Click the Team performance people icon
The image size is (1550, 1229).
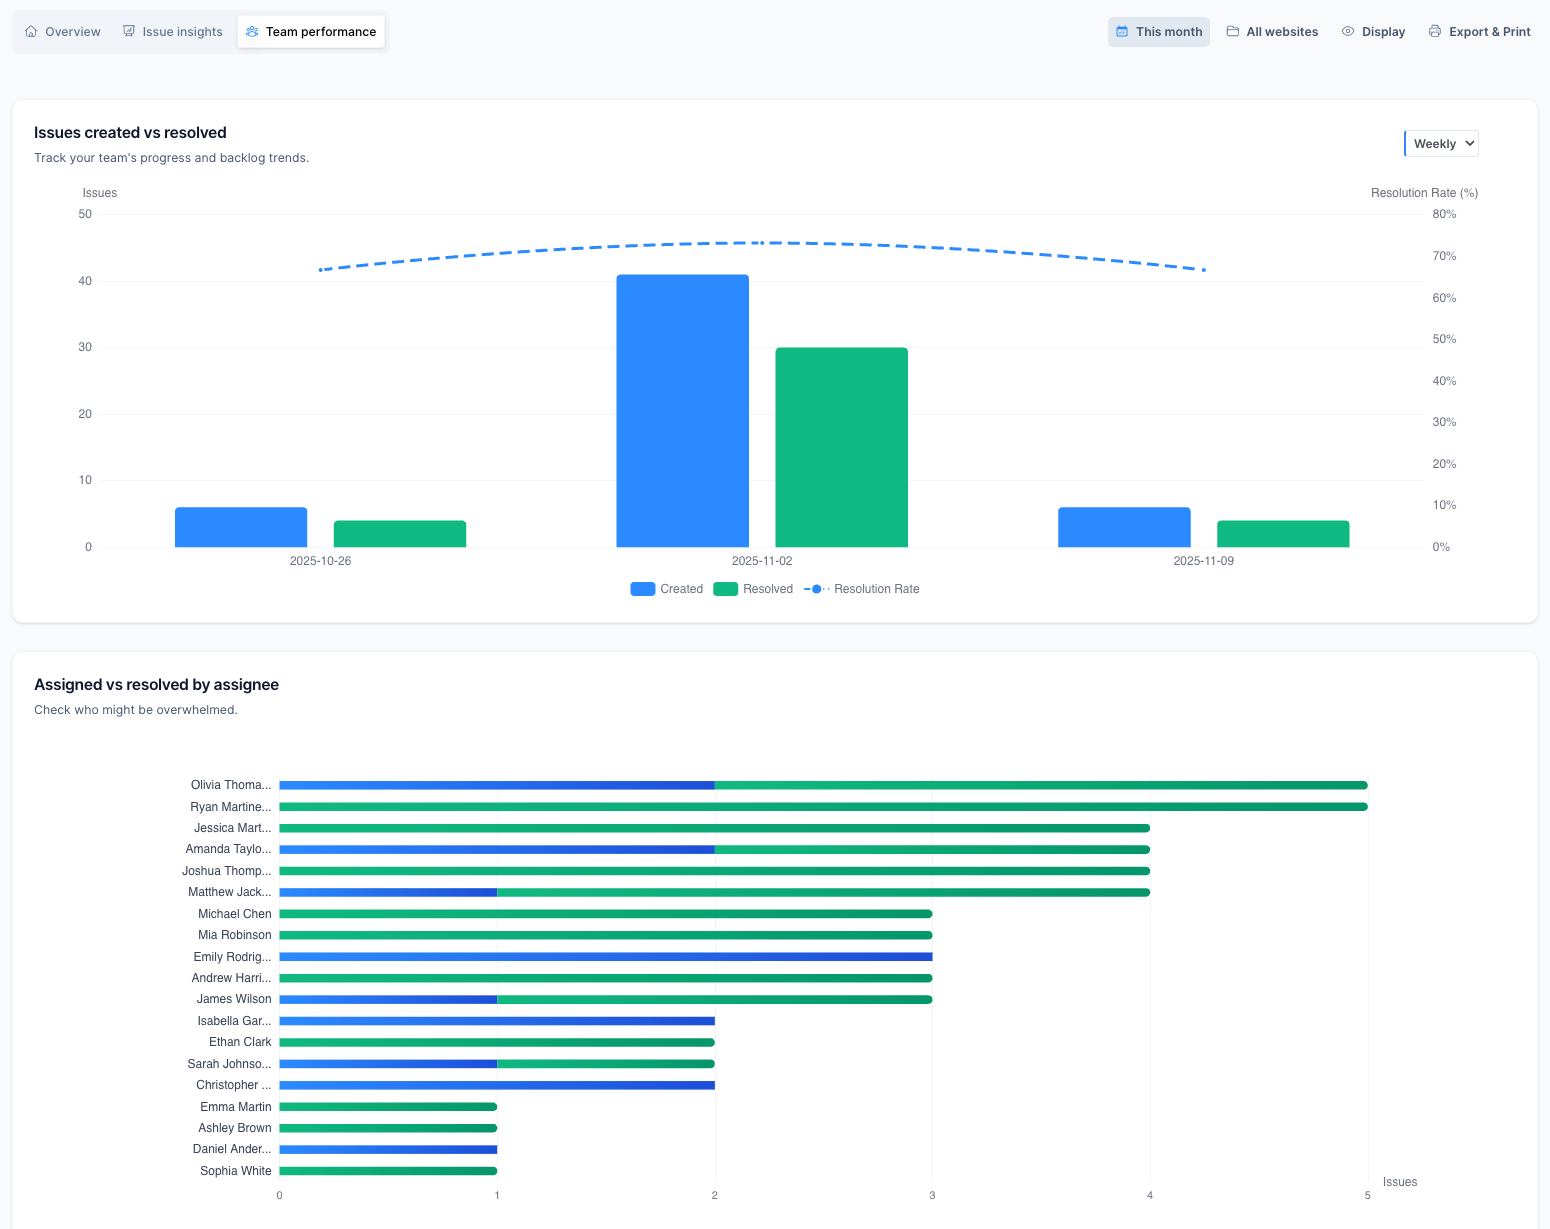click(x=252, y=32)
